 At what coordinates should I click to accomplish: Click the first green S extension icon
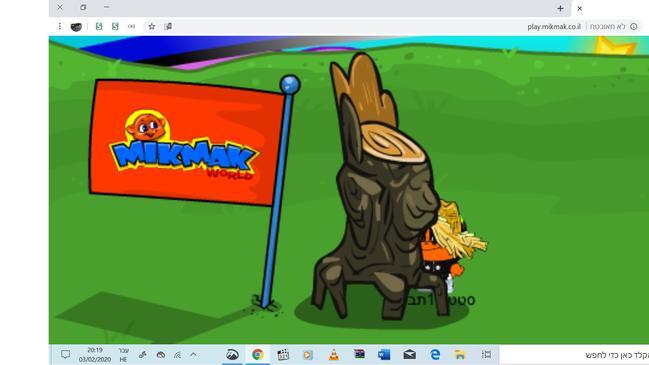point(99,26)
